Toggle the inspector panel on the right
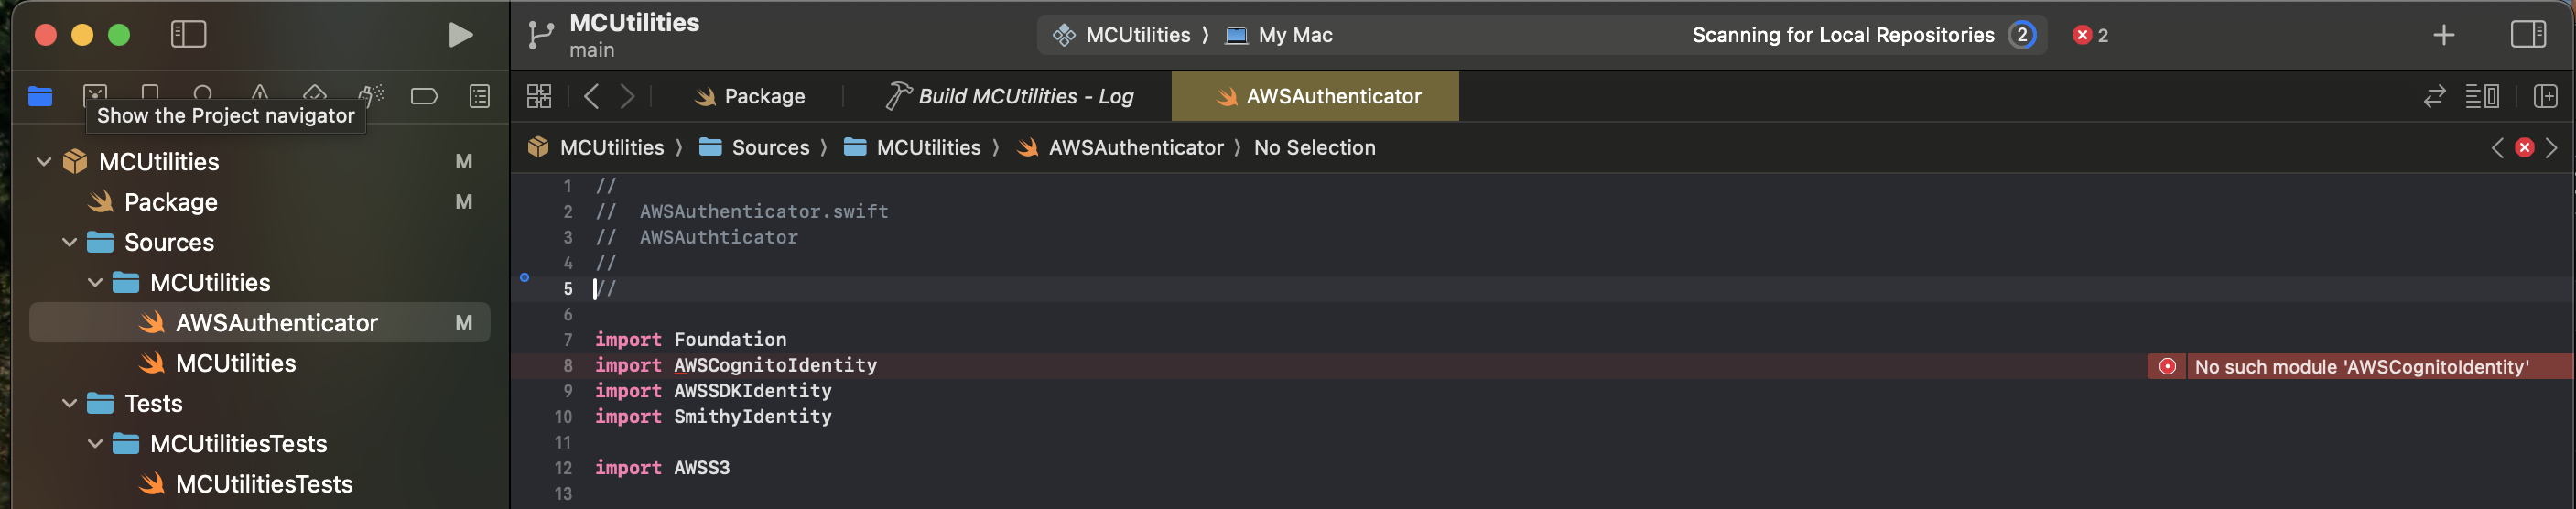 point(2527,35)
